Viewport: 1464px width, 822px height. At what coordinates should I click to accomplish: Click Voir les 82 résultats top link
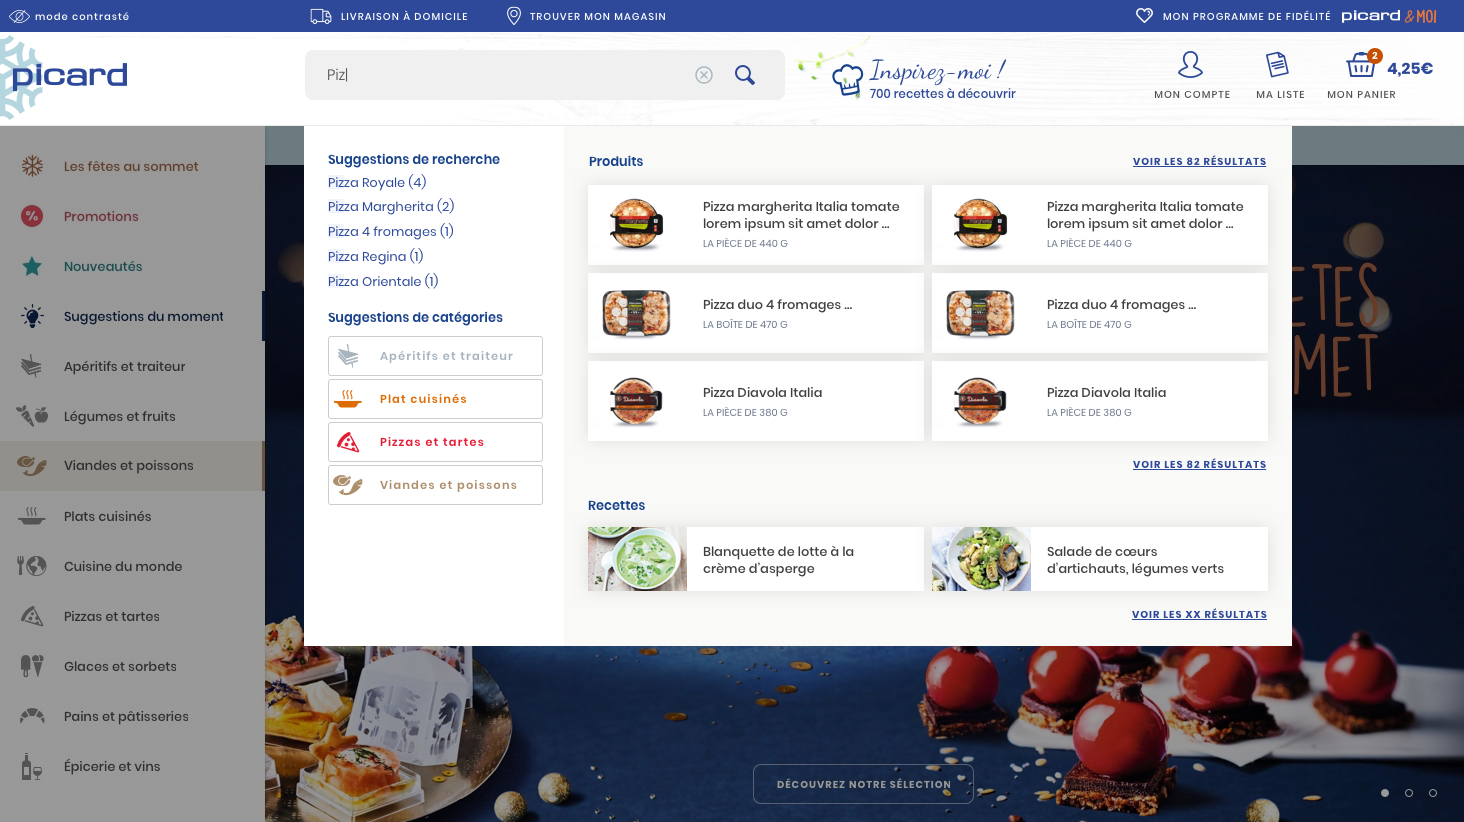[x=1199, y=161]
